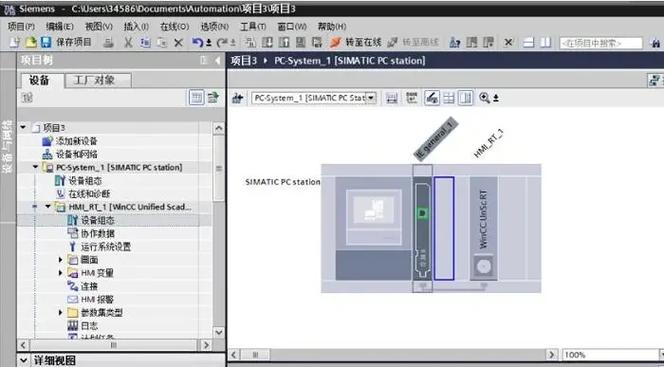Click the Delete X icon in toolbar
This screenshot has width=664, height=367.
tap(179, 43)
